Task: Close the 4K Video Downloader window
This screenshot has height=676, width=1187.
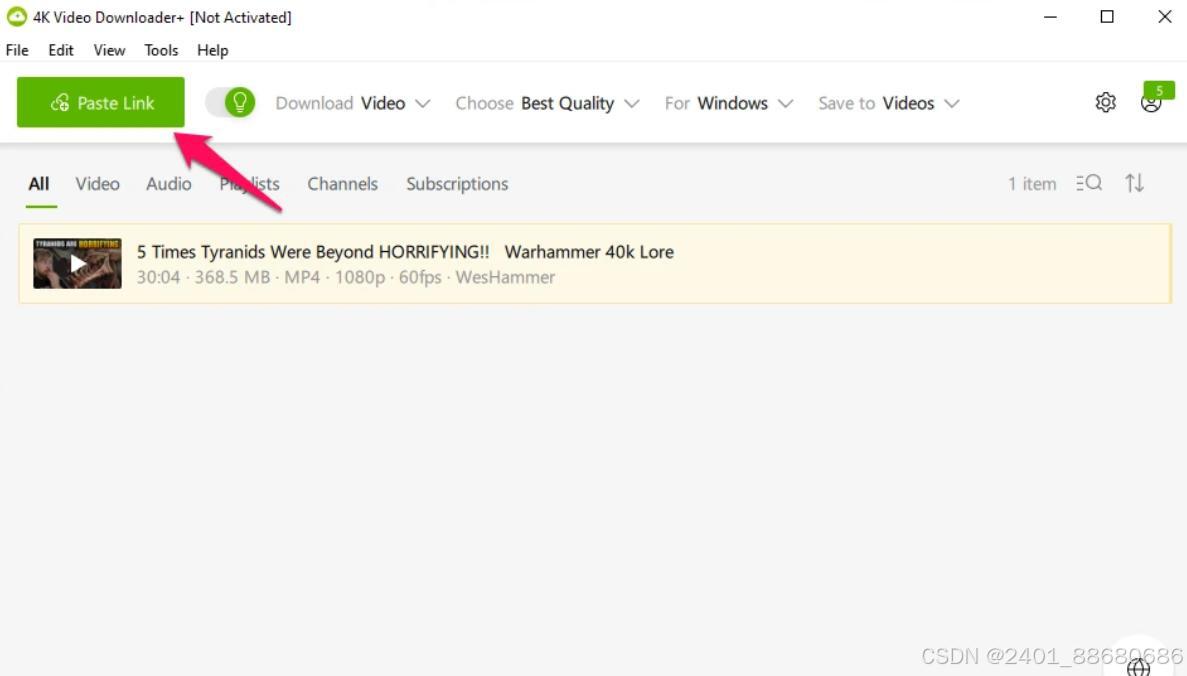Action: click(x=1164, y=17)
